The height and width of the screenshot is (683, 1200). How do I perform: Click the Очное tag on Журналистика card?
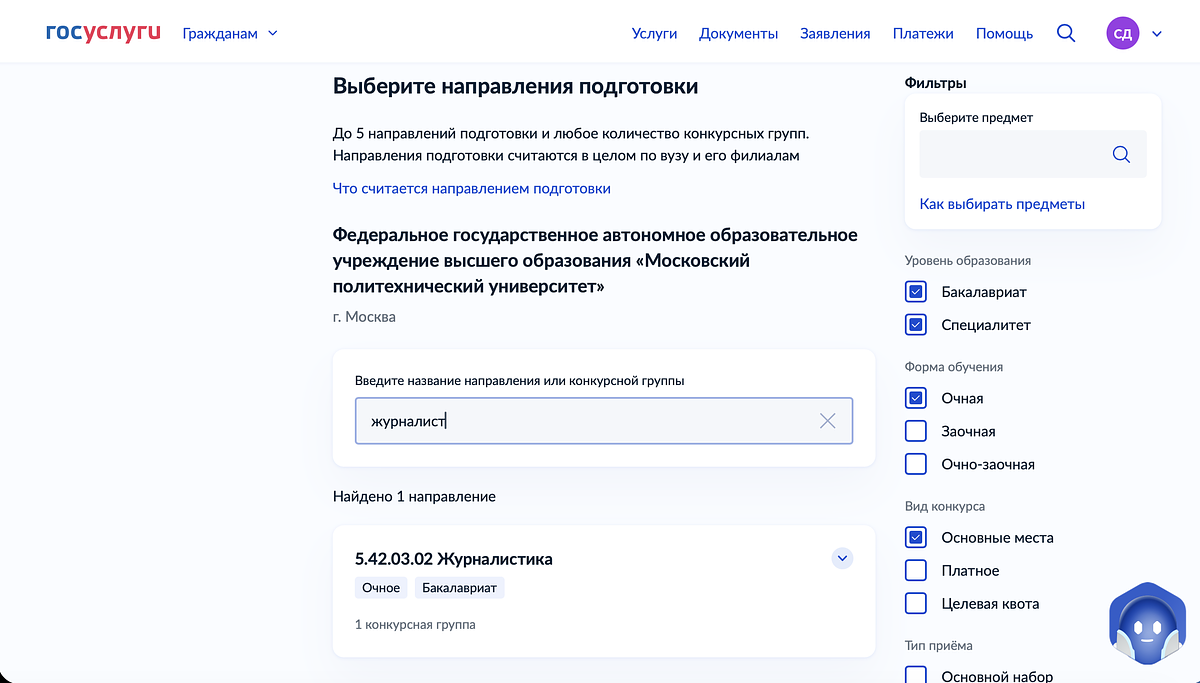coord(381,588)
